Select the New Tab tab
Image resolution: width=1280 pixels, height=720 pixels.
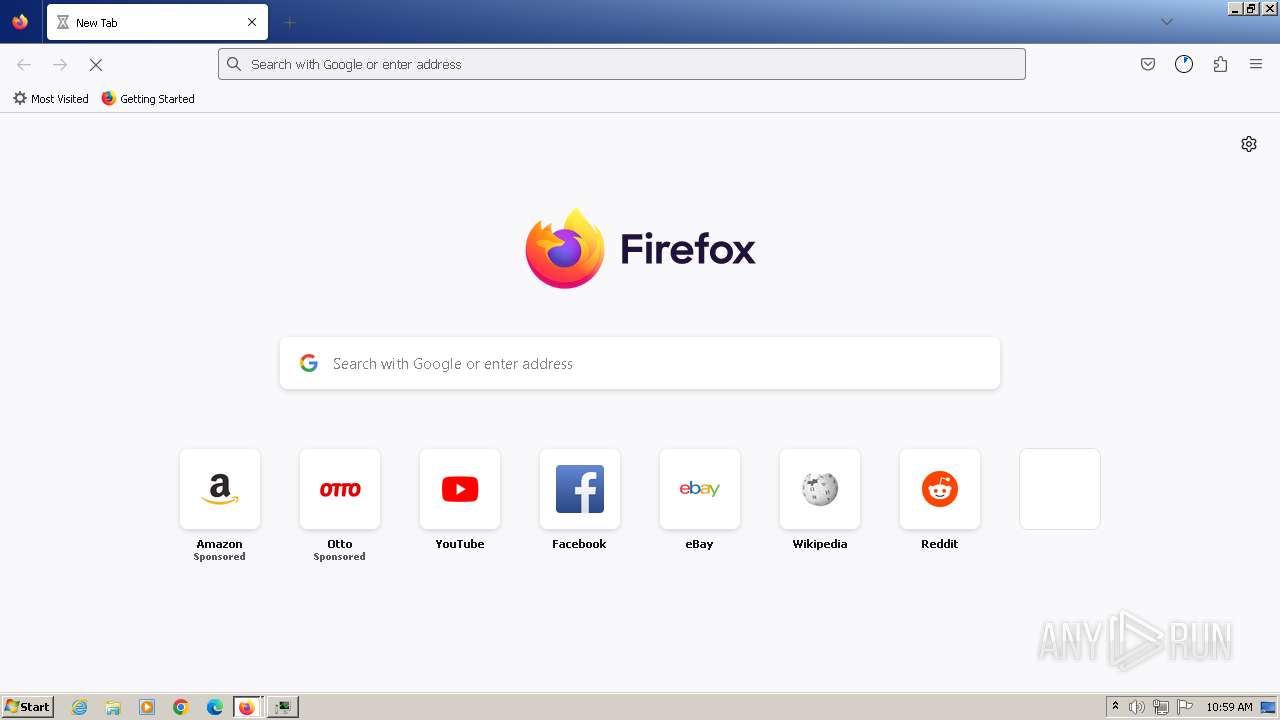coord(157,22)
